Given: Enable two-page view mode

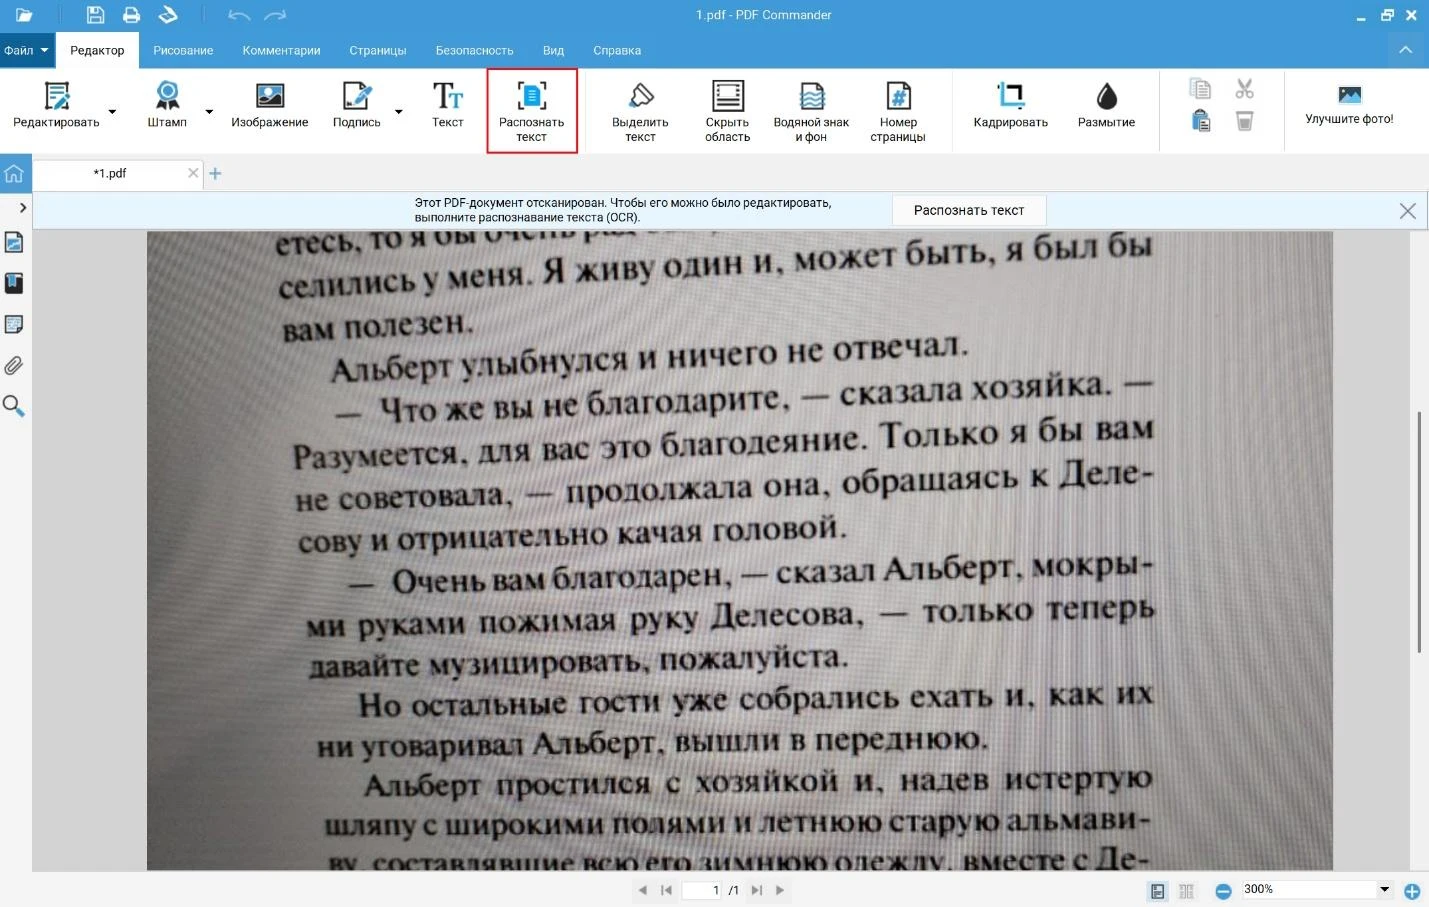Looking at the screenshot, I should pos(1187,891).
